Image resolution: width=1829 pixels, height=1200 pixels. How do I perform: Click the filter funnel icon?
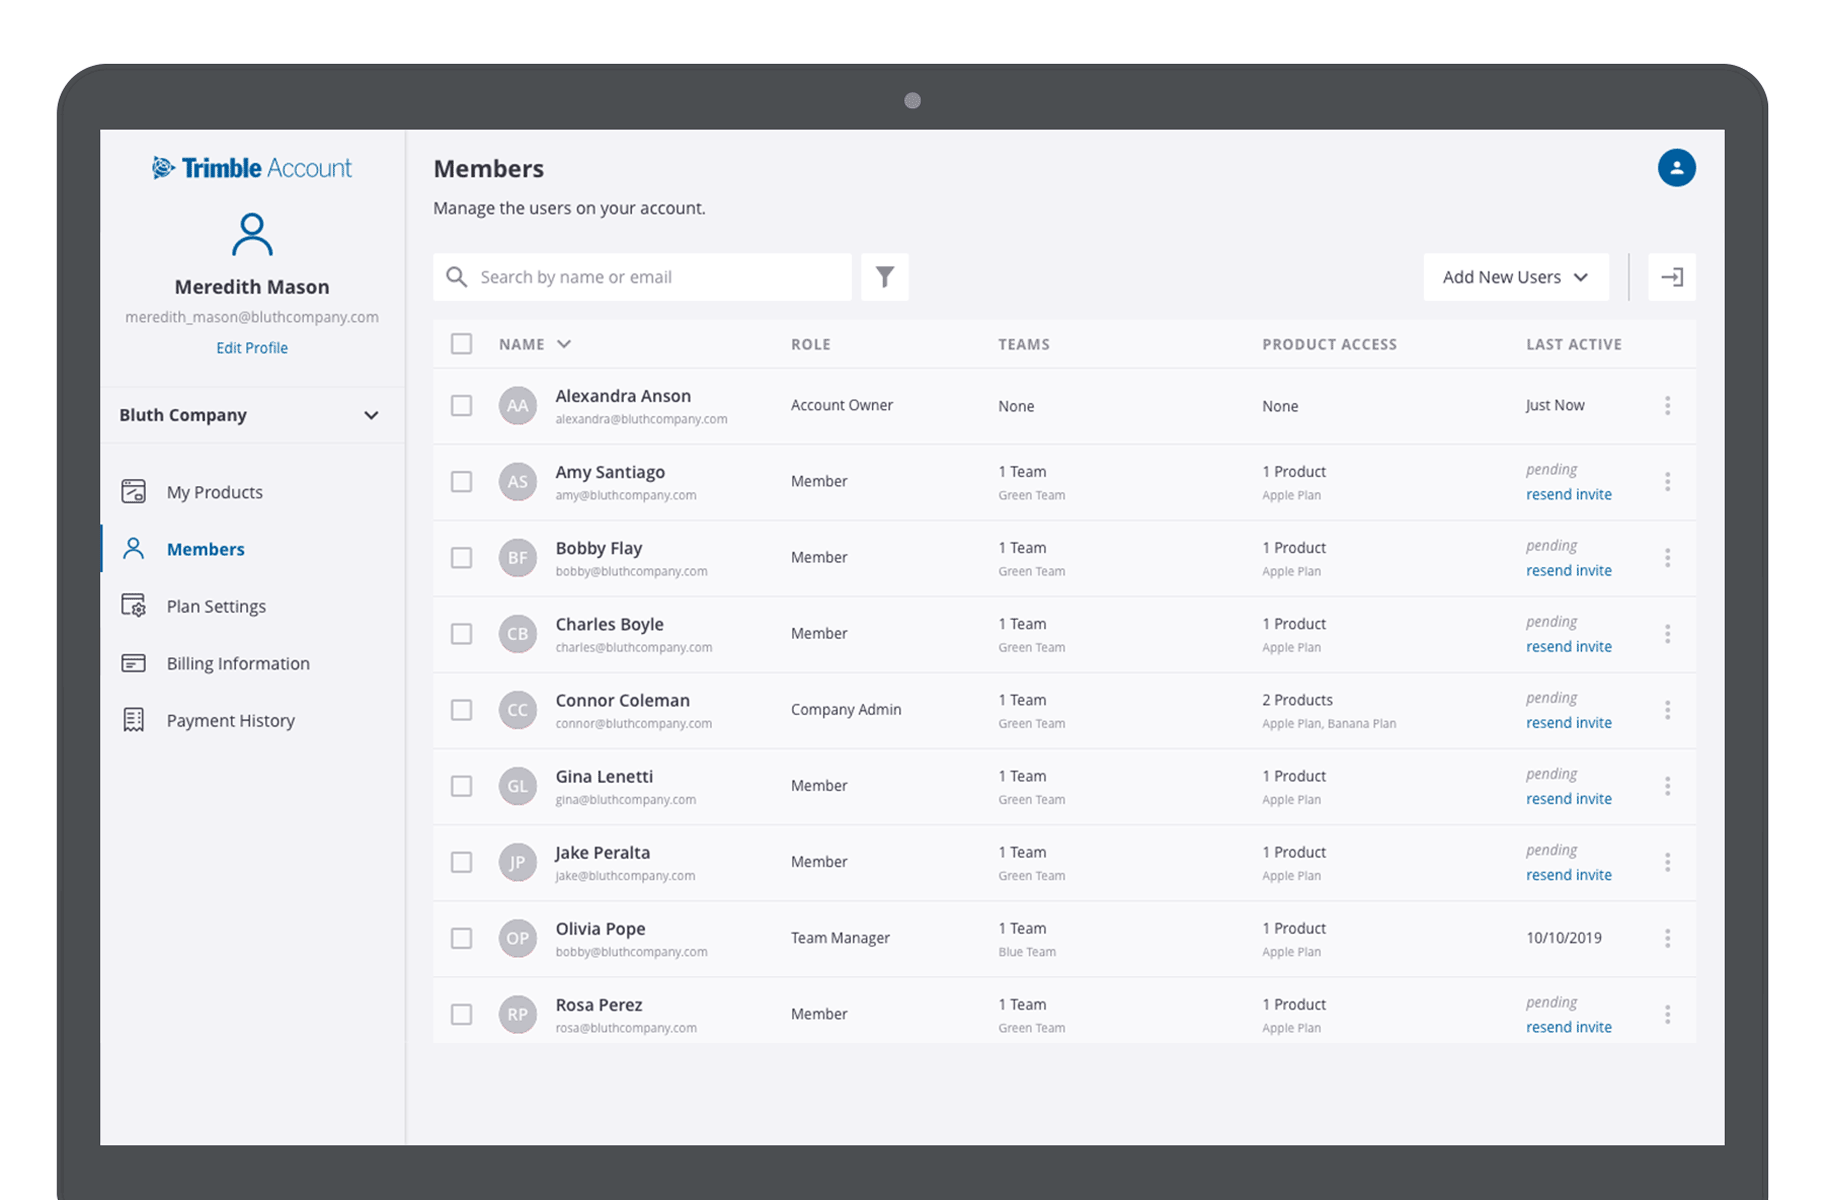(x=884, y=277)
